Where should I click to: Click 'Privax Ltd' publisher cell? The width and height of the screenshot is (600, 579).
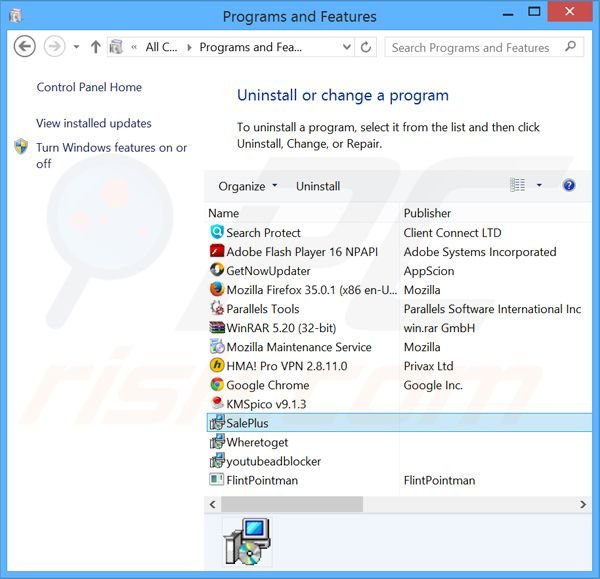point(429,366)
